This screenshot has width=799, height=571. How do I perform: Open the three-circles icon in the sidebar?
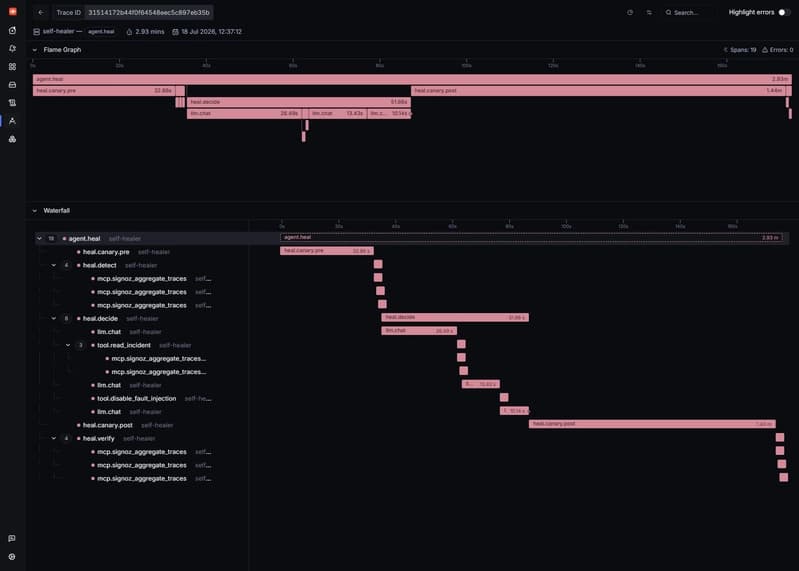(x=12, y=139)
